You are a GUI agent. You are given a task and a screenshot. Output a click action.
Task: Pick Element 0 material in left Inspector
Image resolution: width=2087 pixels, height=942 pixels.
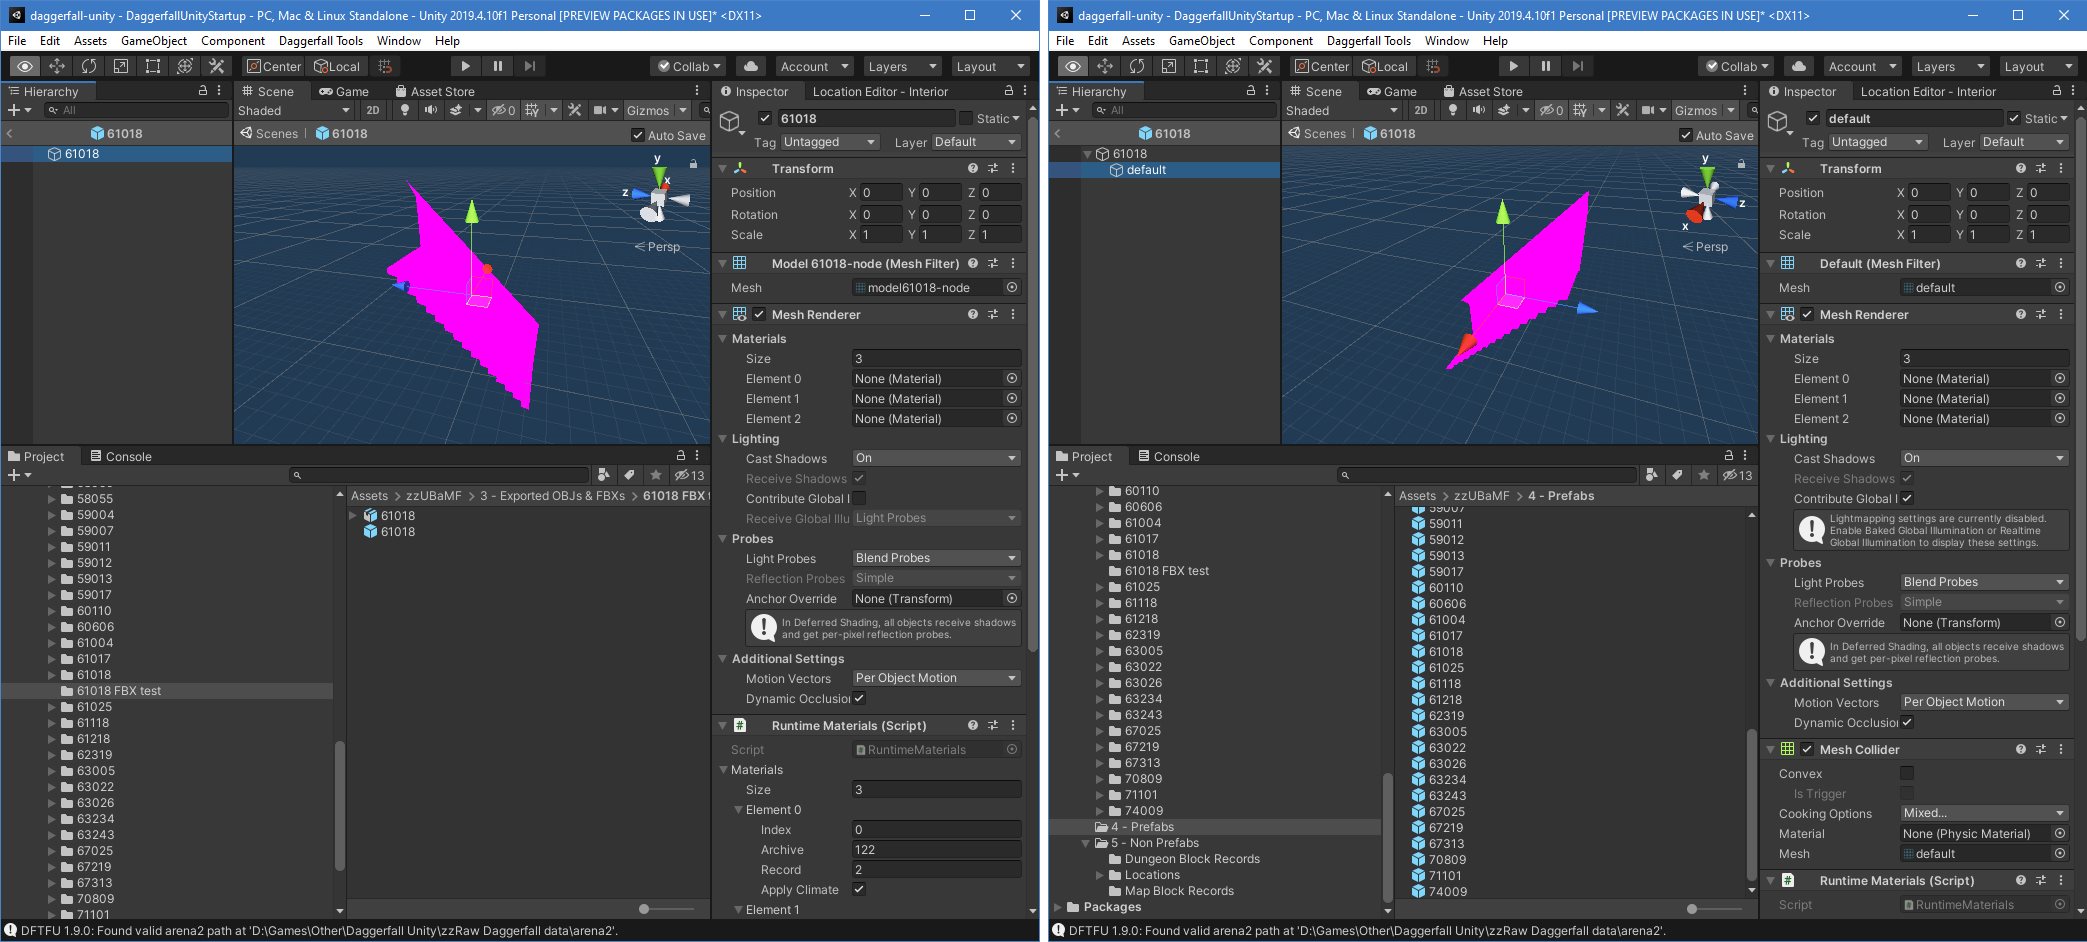click(1012, 378)
